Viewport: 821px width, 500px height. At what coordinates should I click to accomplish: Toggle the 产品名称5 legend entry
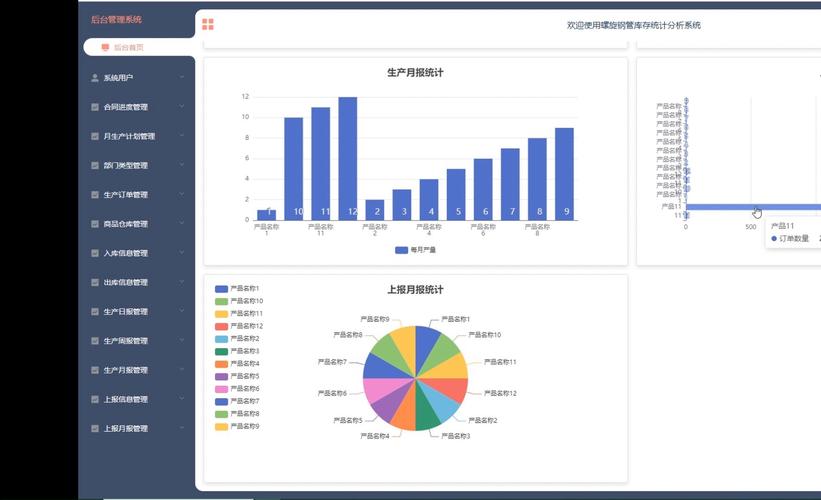click(x=237, y=376)
